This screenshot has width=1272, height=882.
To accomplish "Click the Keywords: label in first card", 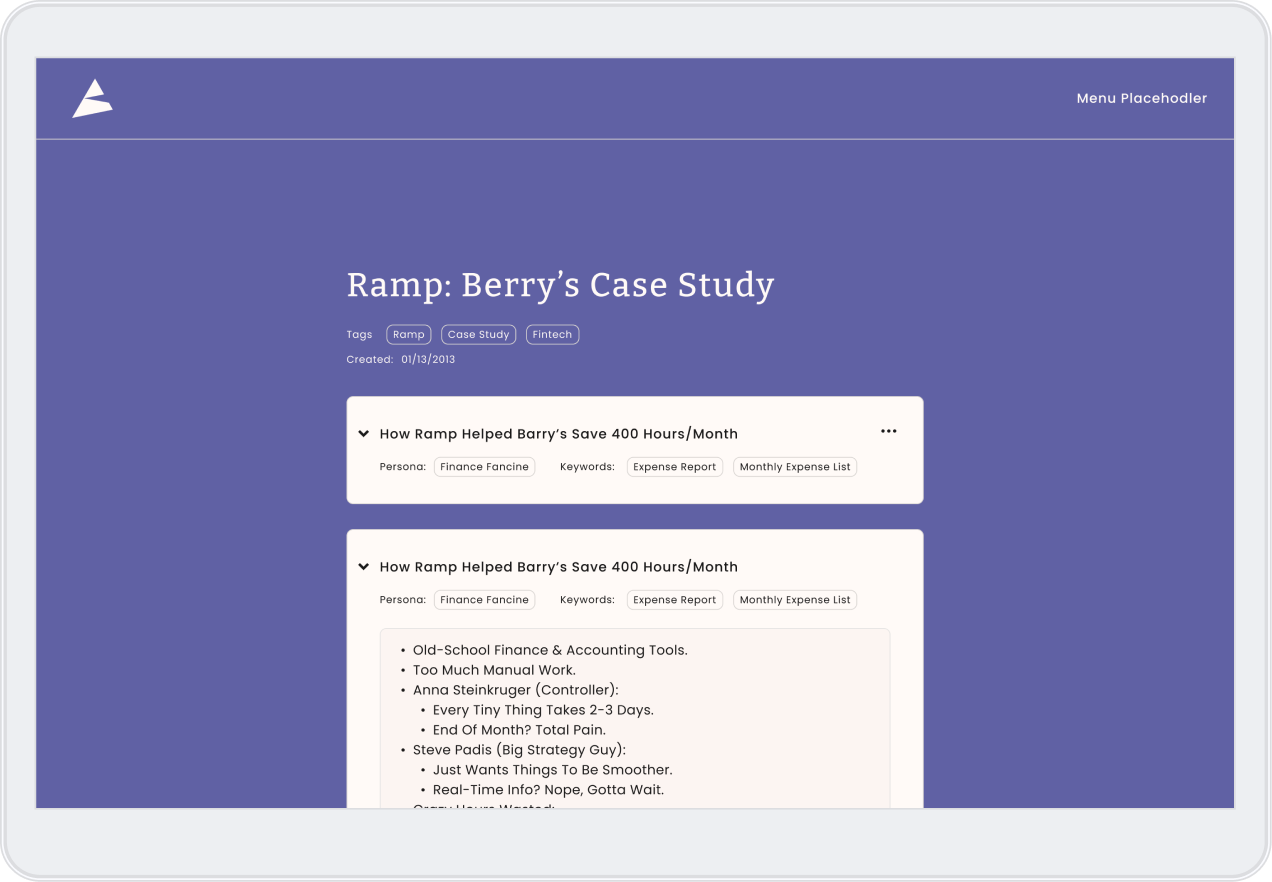I will click(587, 467).
